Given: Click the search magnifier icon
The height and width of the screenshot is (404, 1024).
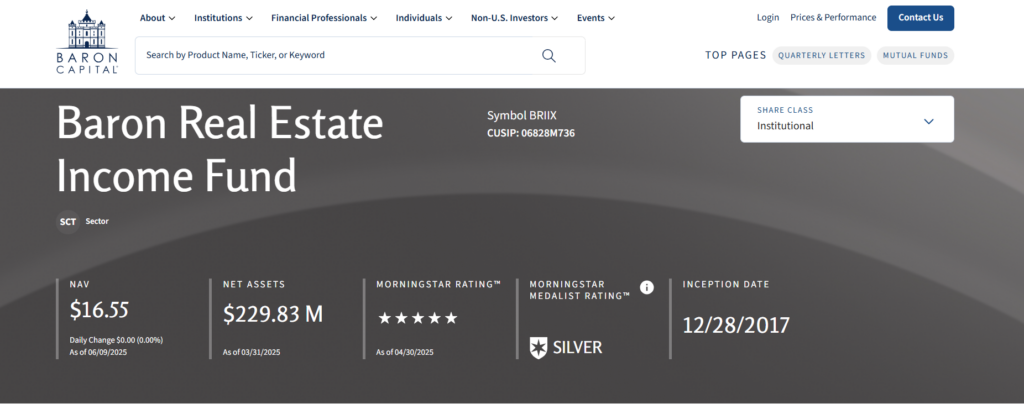Looking at the screenshot, I should pyautogui.click(x=549, y=55).
